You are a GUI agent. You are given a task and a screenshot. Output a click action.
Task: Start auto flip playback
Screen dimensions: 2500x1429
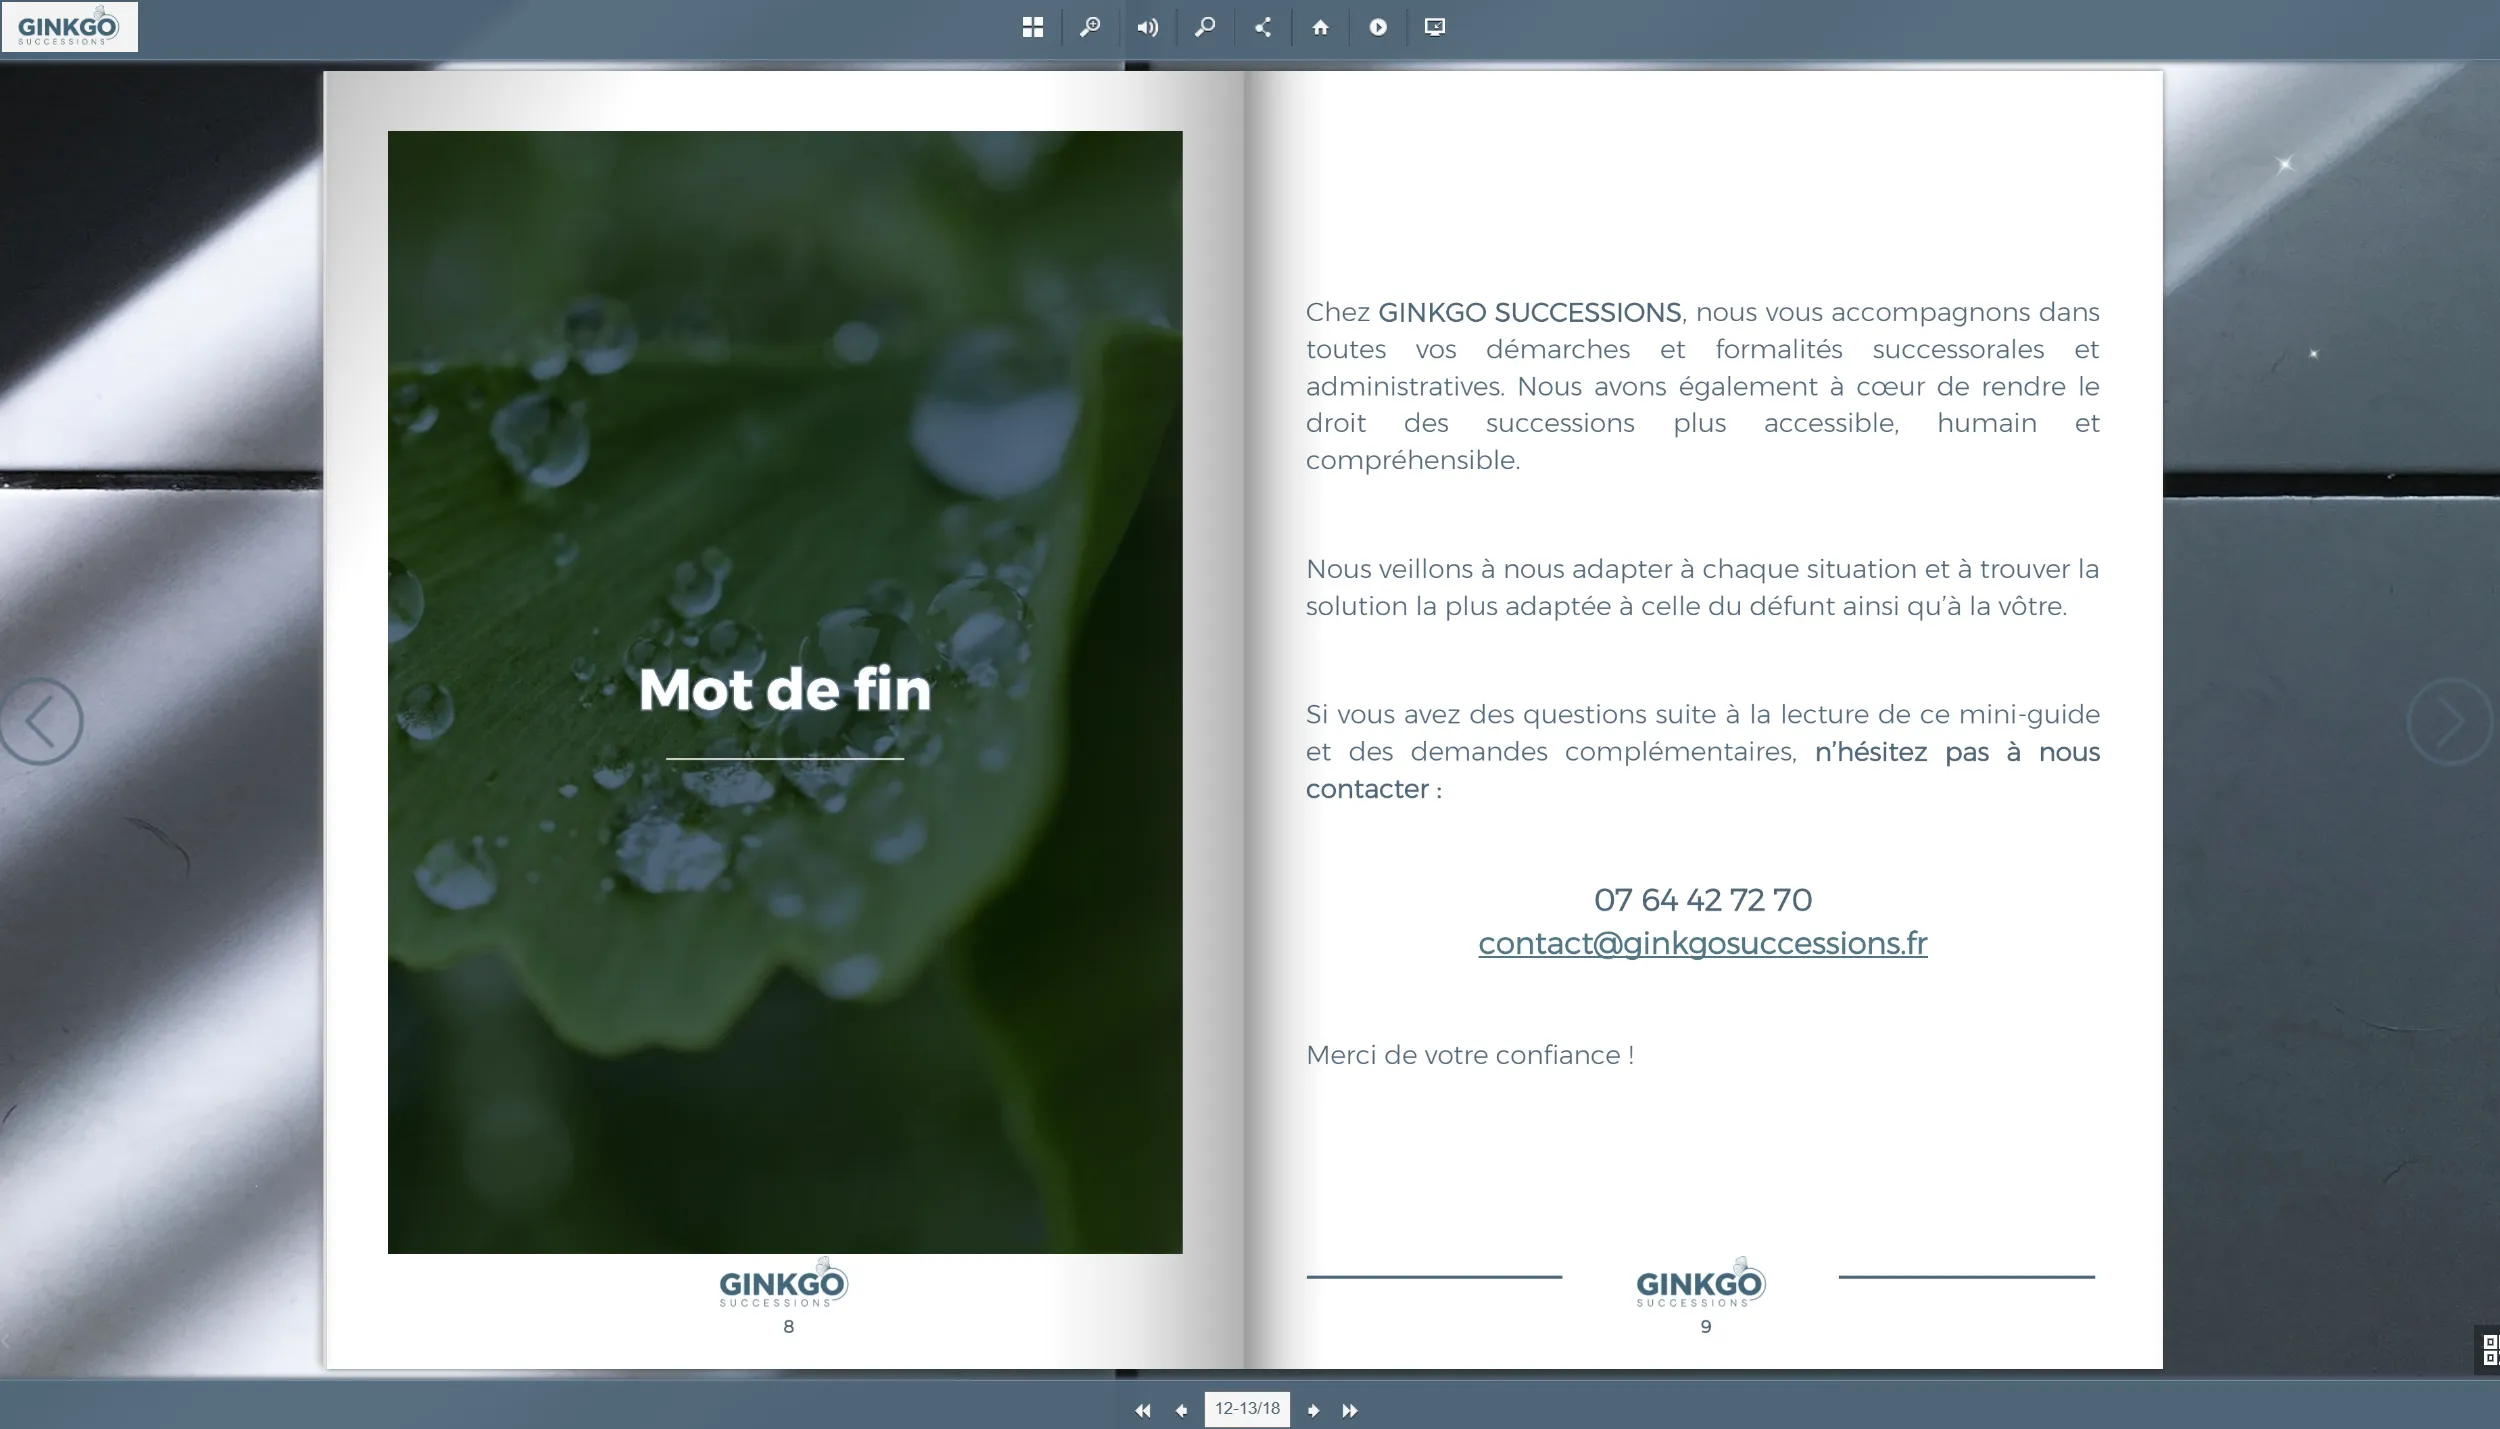pyautogui.click(x=1378, y=27)
